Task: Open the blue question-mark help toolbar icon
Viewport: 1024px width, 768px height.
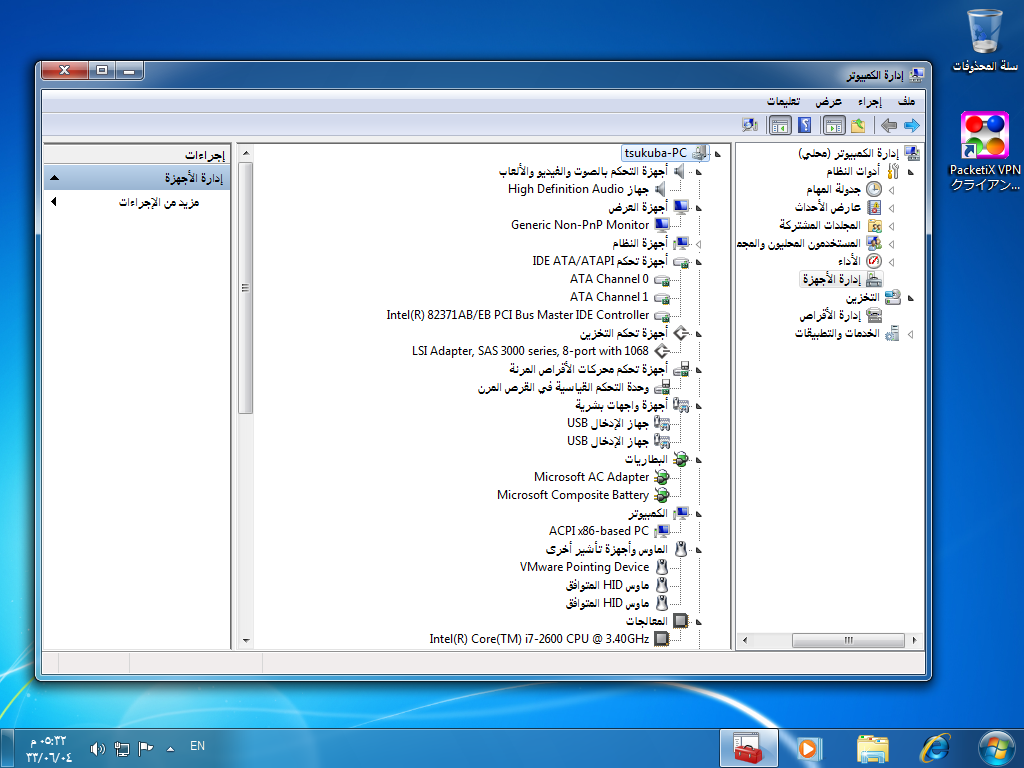Action: [x=805, y=125]
